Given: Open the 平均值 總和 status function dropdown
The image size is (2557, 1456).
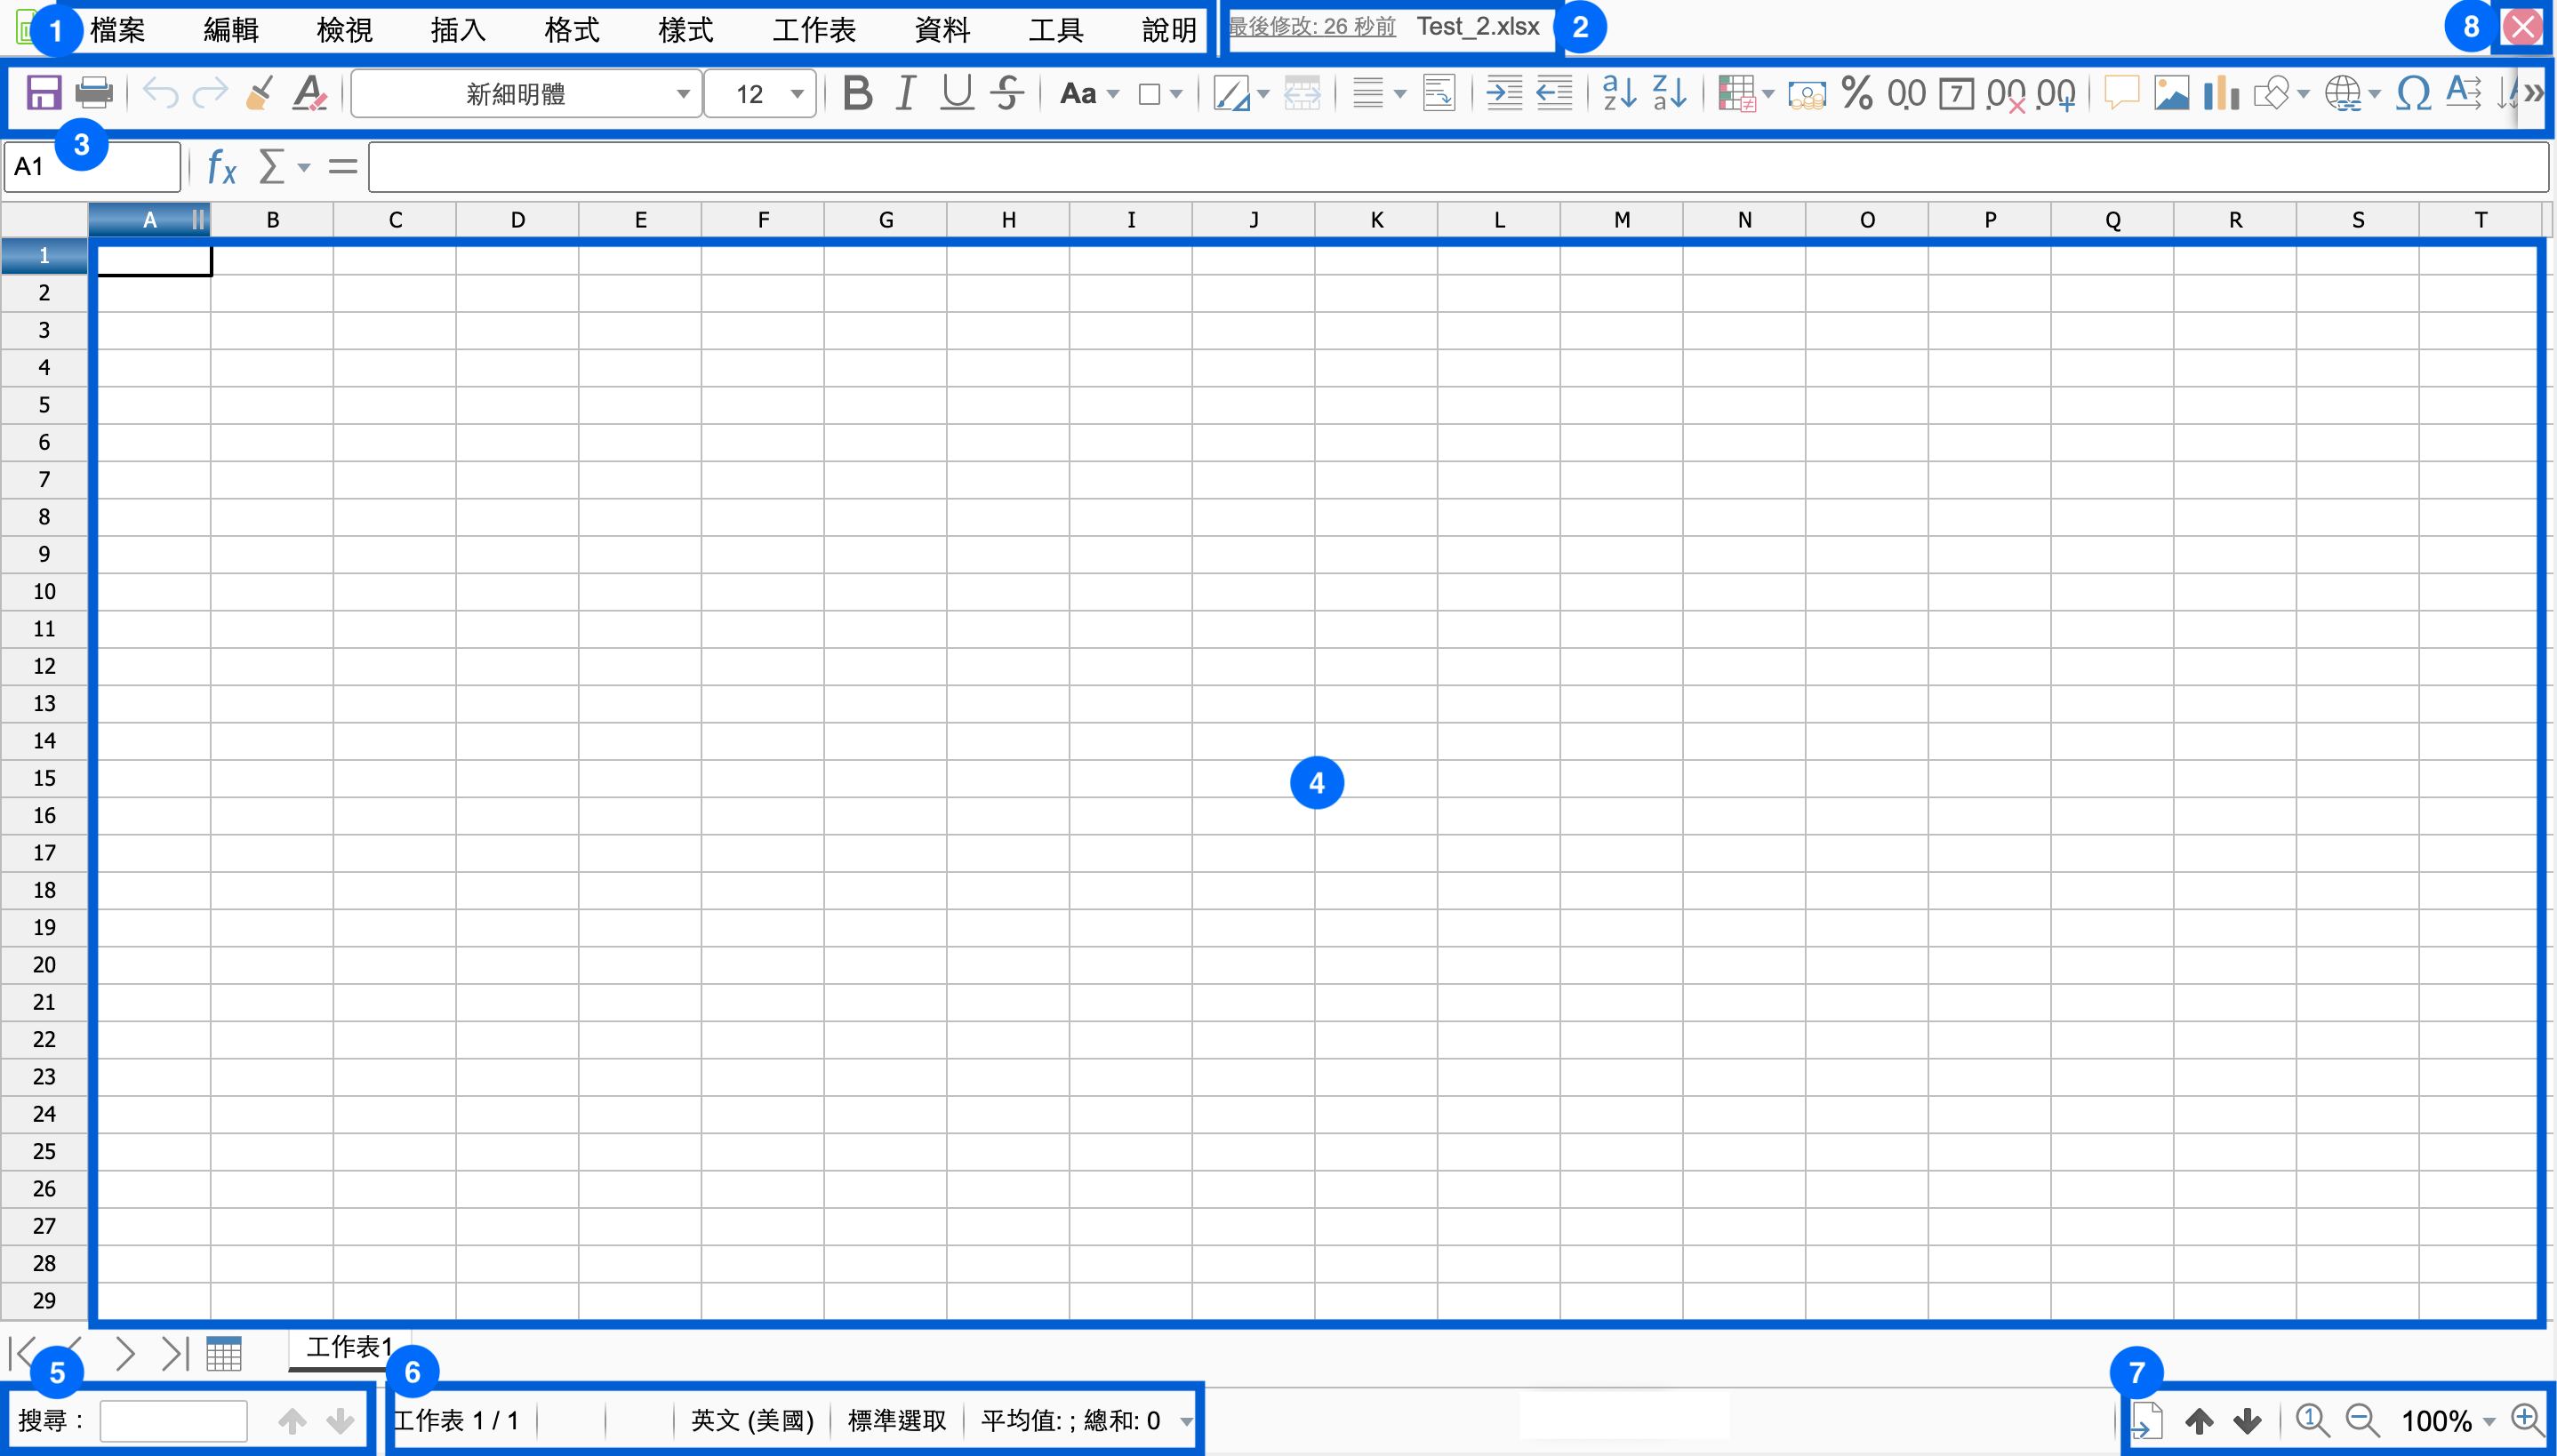Looking at the screenshot, I should pyautogui.click(x=1186, y=1421).
